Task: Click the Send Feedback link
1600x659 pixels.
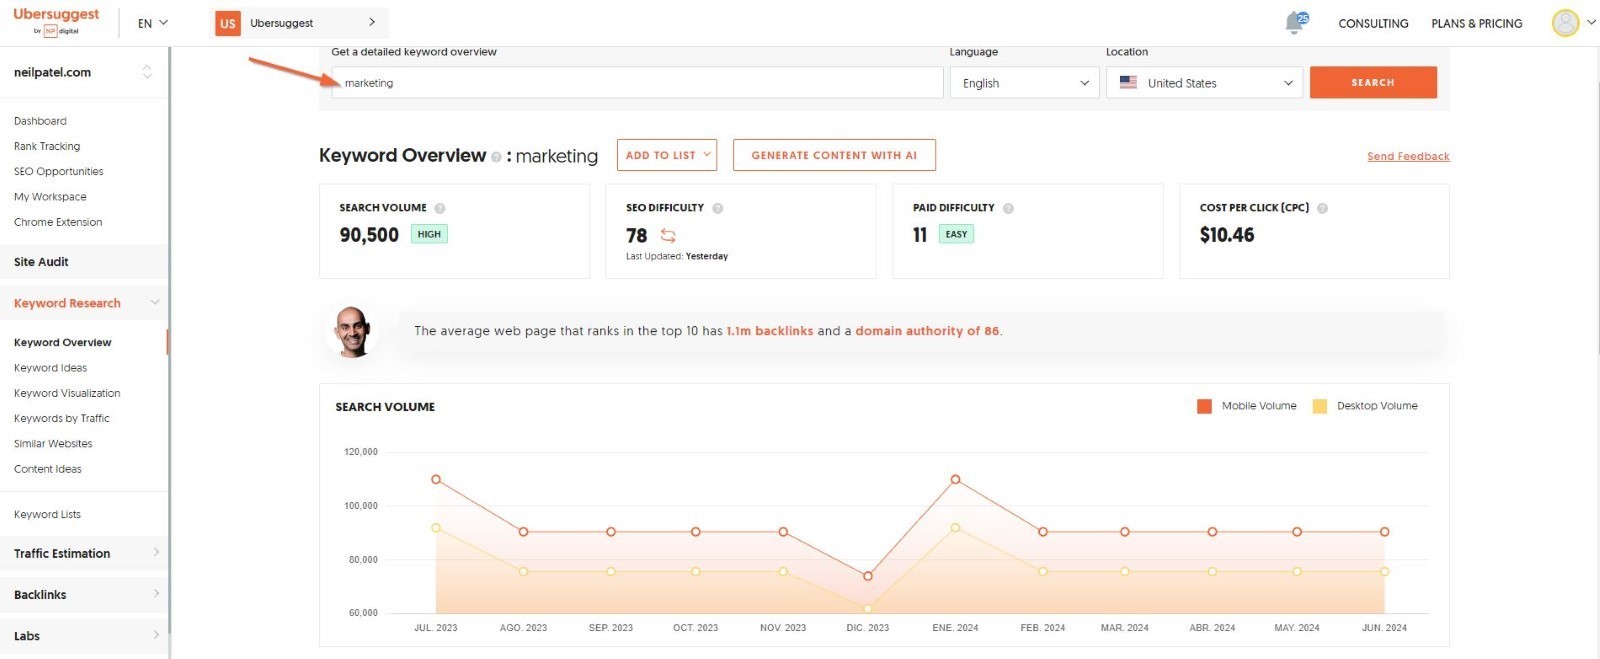Action: [1408, 156]
